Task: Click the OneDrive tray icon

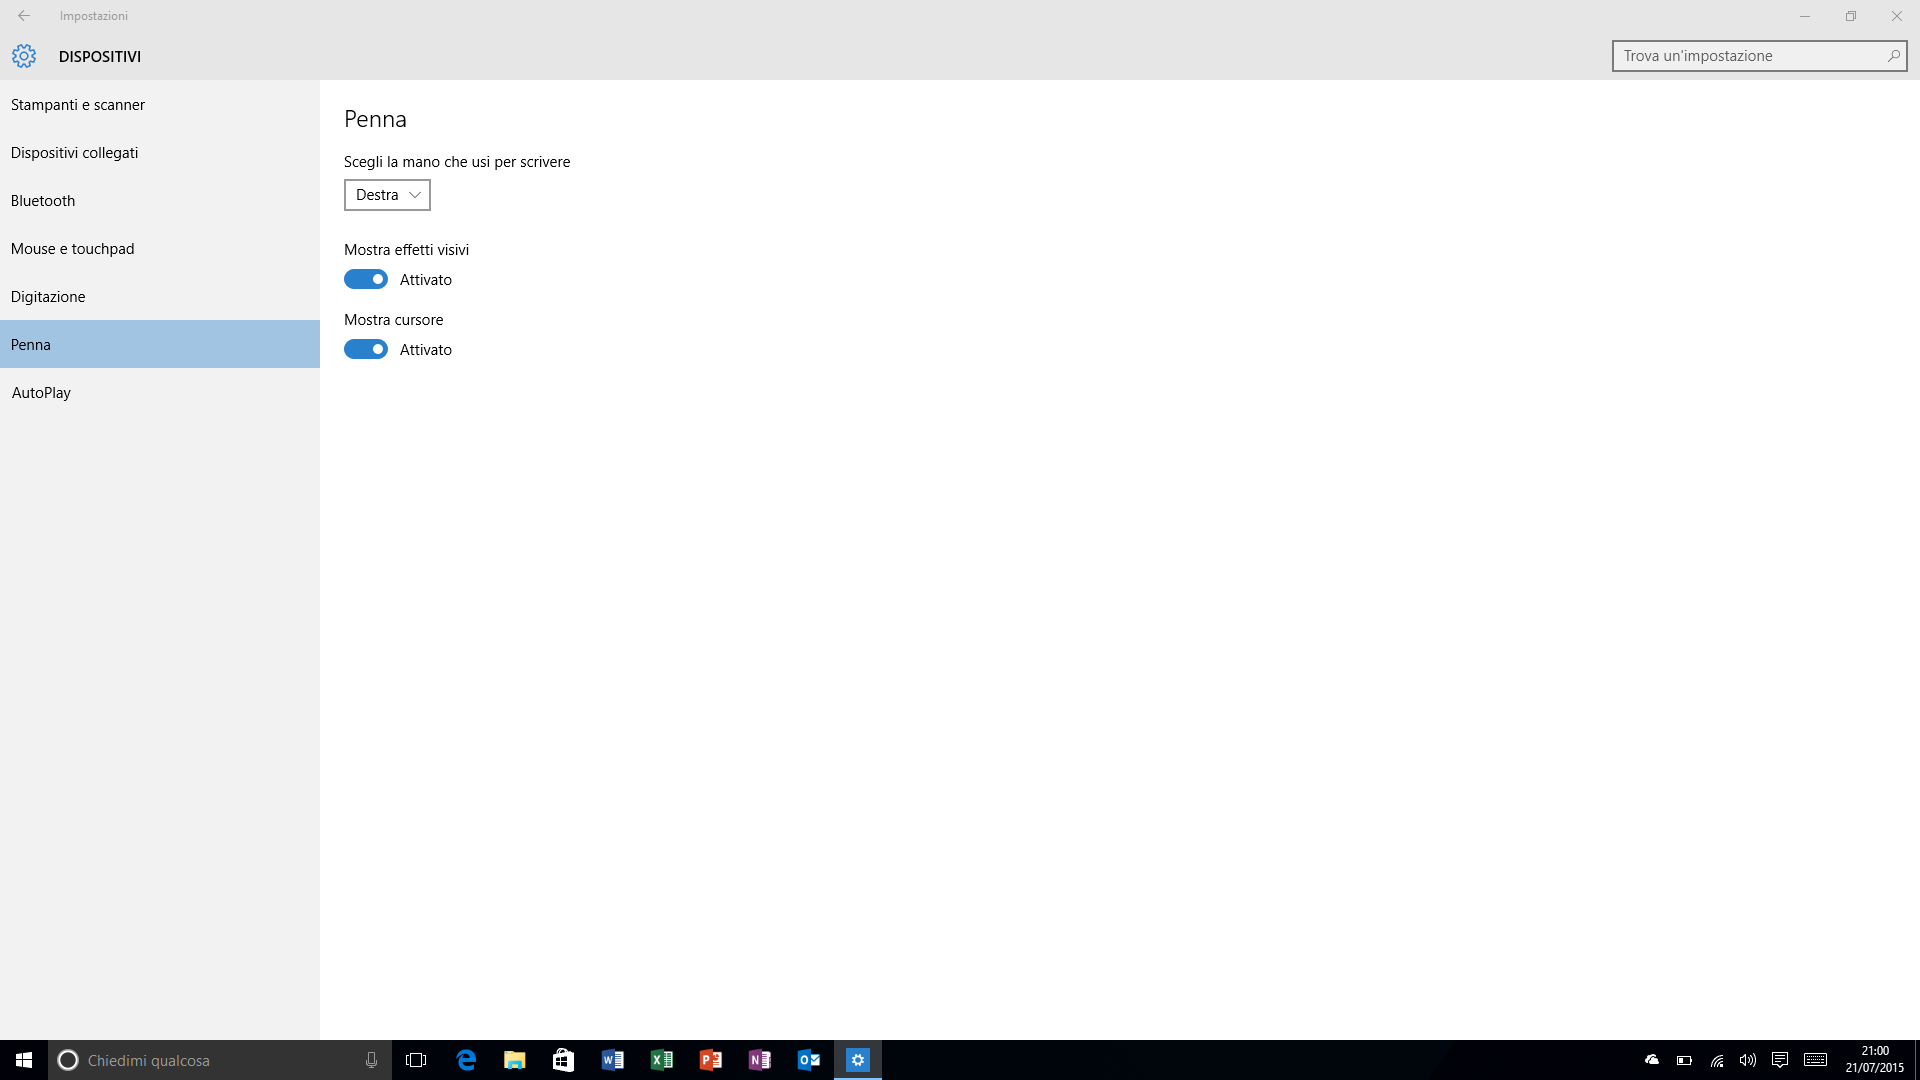Action: pyautogui.click(x=1652, y=1060)
